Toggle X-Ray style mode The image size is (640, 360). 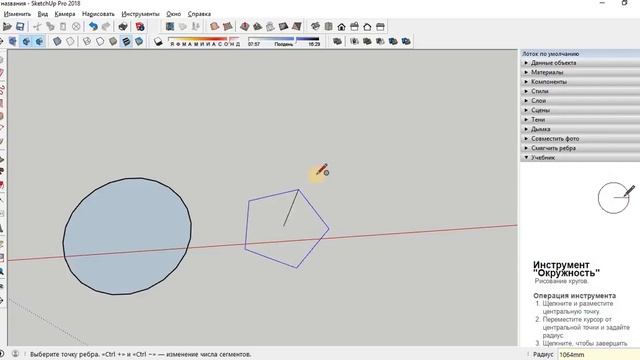click(57, 41)
